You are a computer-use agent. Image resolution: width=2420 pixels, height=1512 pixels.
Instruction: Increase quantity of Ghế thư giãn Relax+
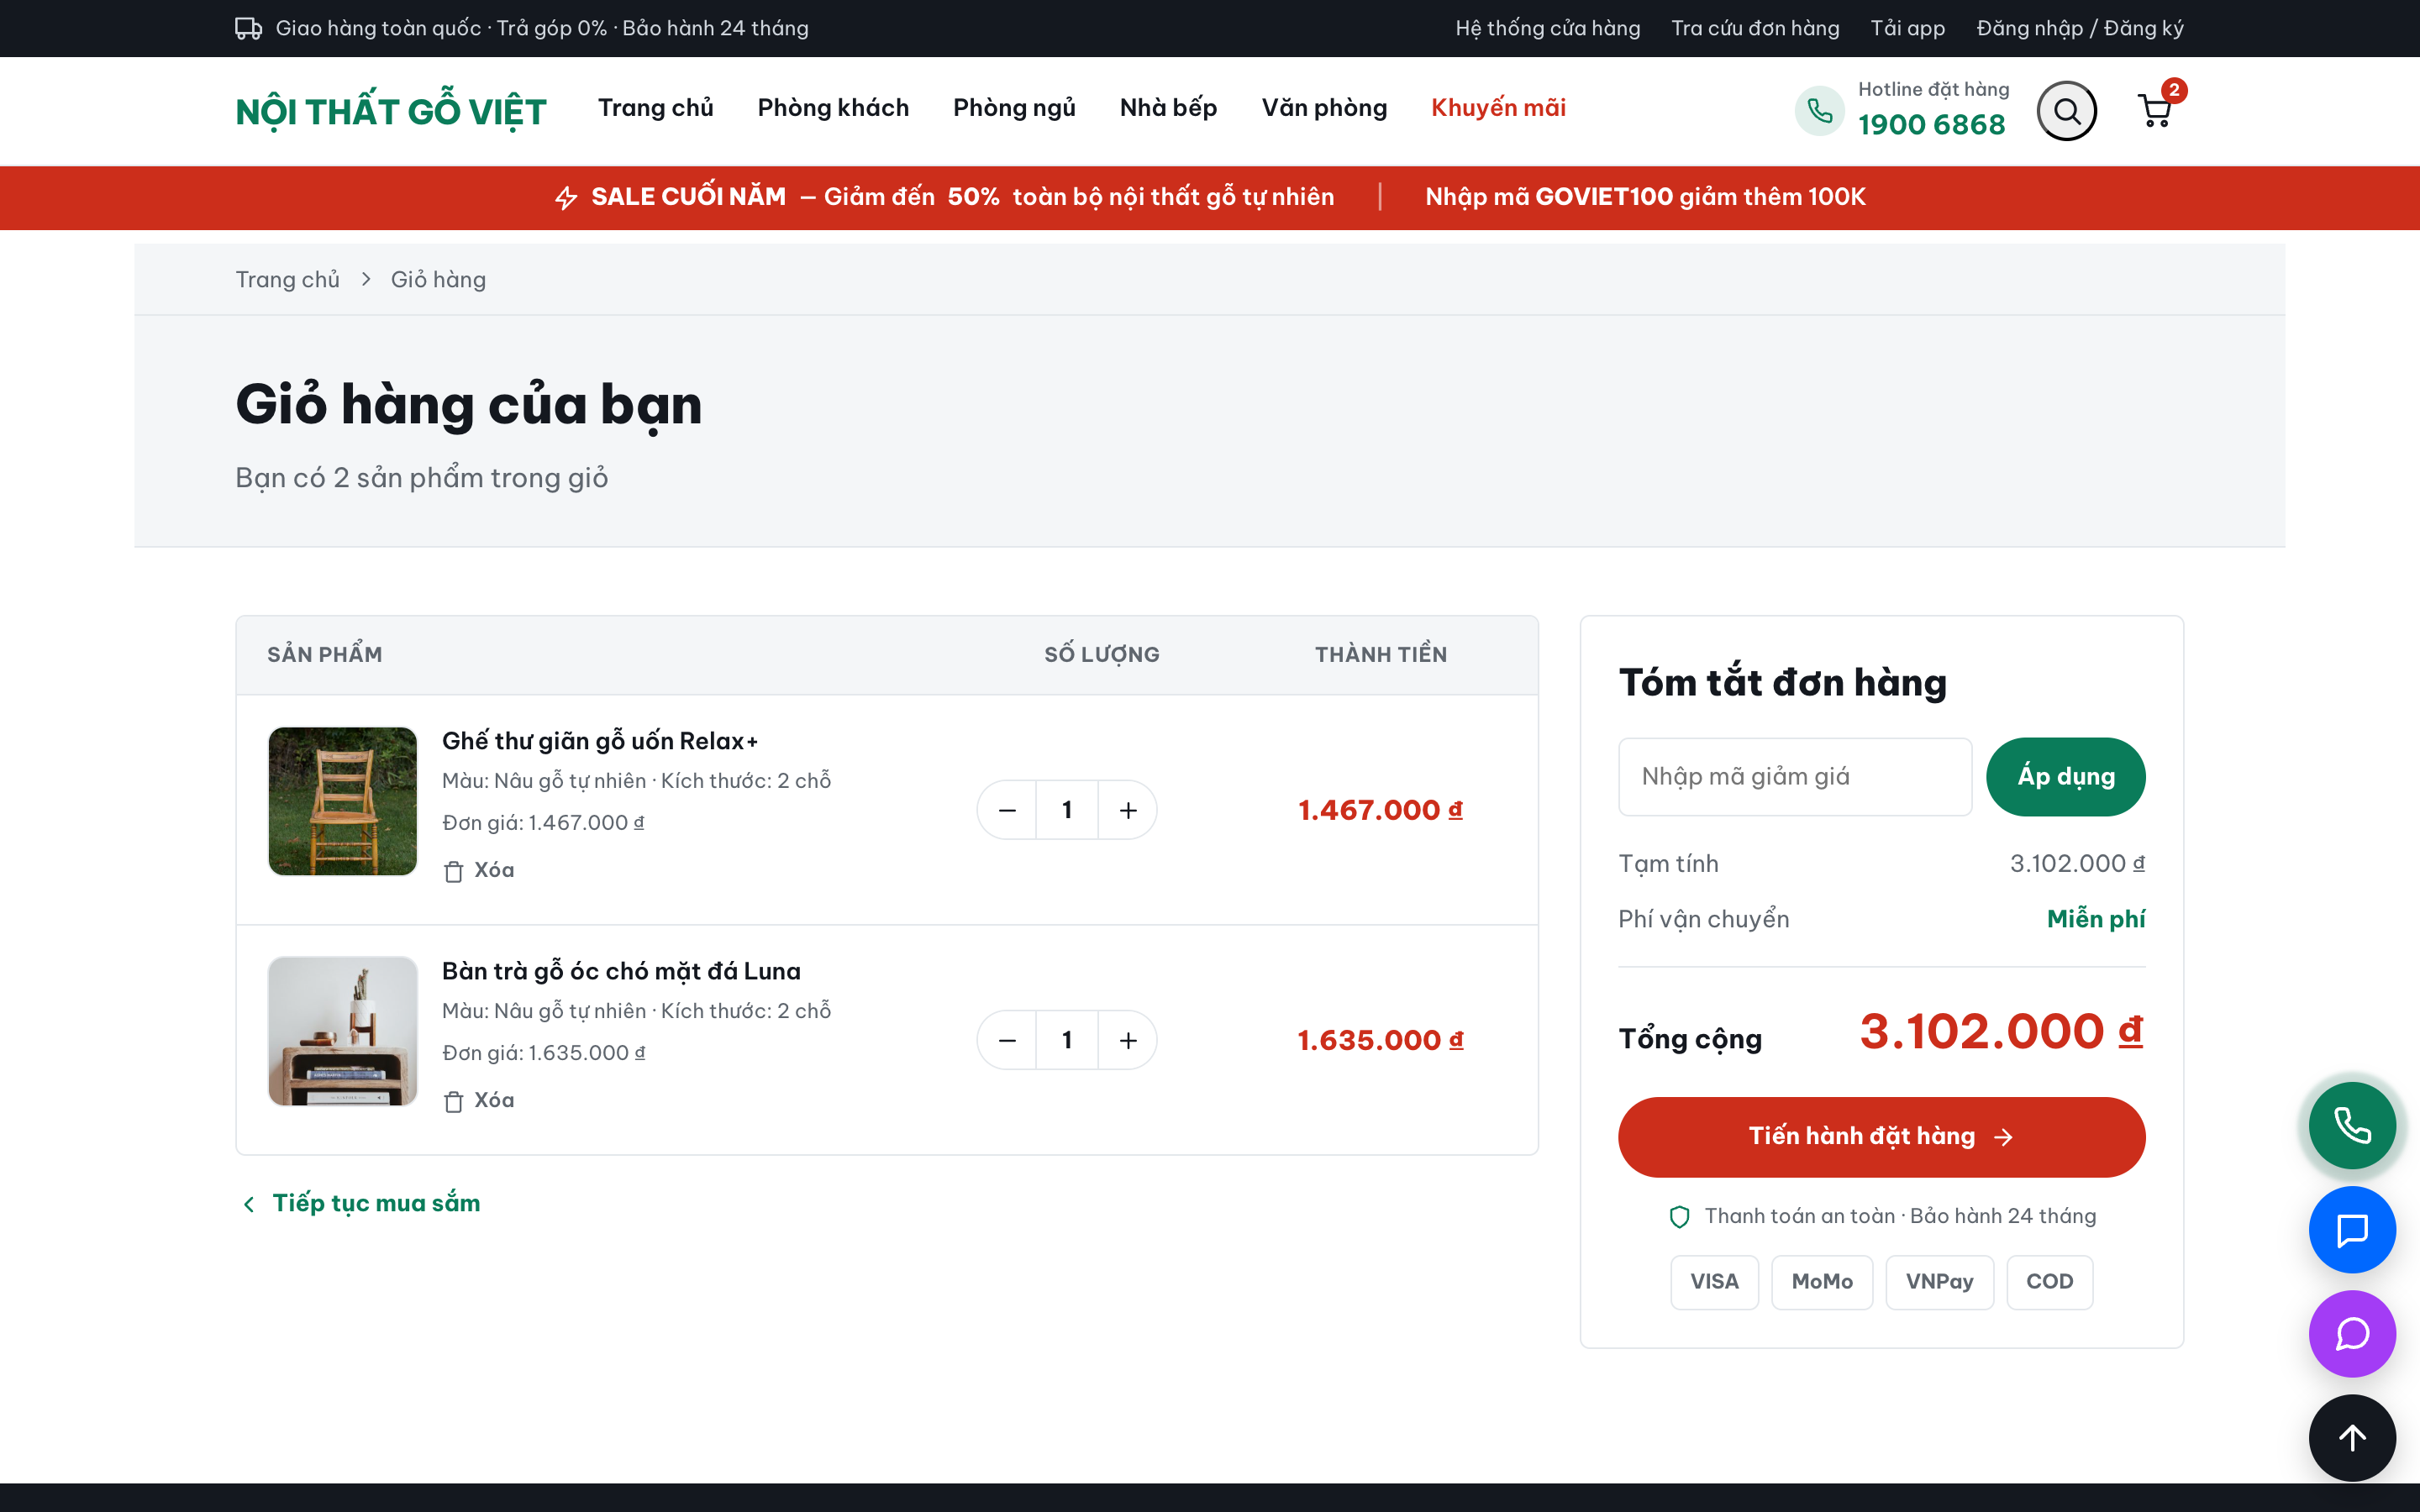coord(1128,810)
